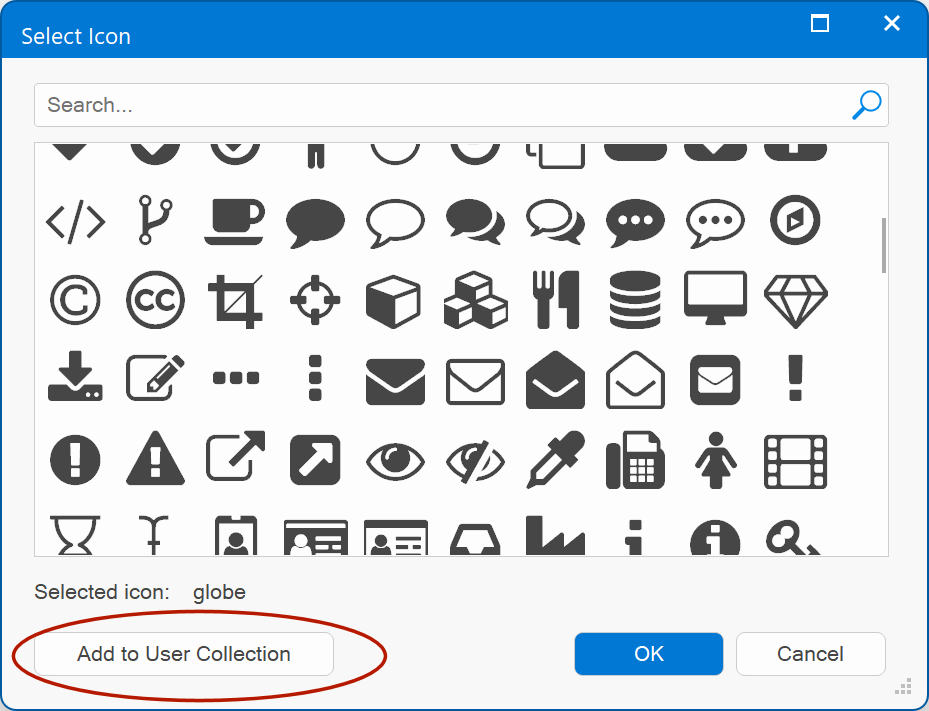
Task: Choose the code branch icon
Action: [156, 221]
